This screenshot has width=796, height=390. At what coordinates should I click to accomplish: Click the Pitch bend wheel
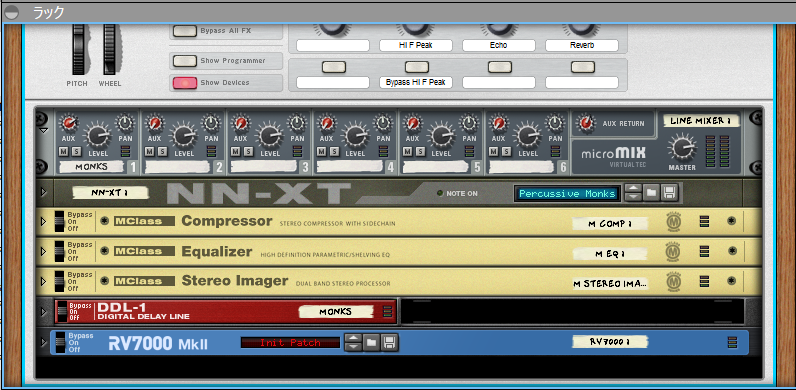(x=78, y=50)
